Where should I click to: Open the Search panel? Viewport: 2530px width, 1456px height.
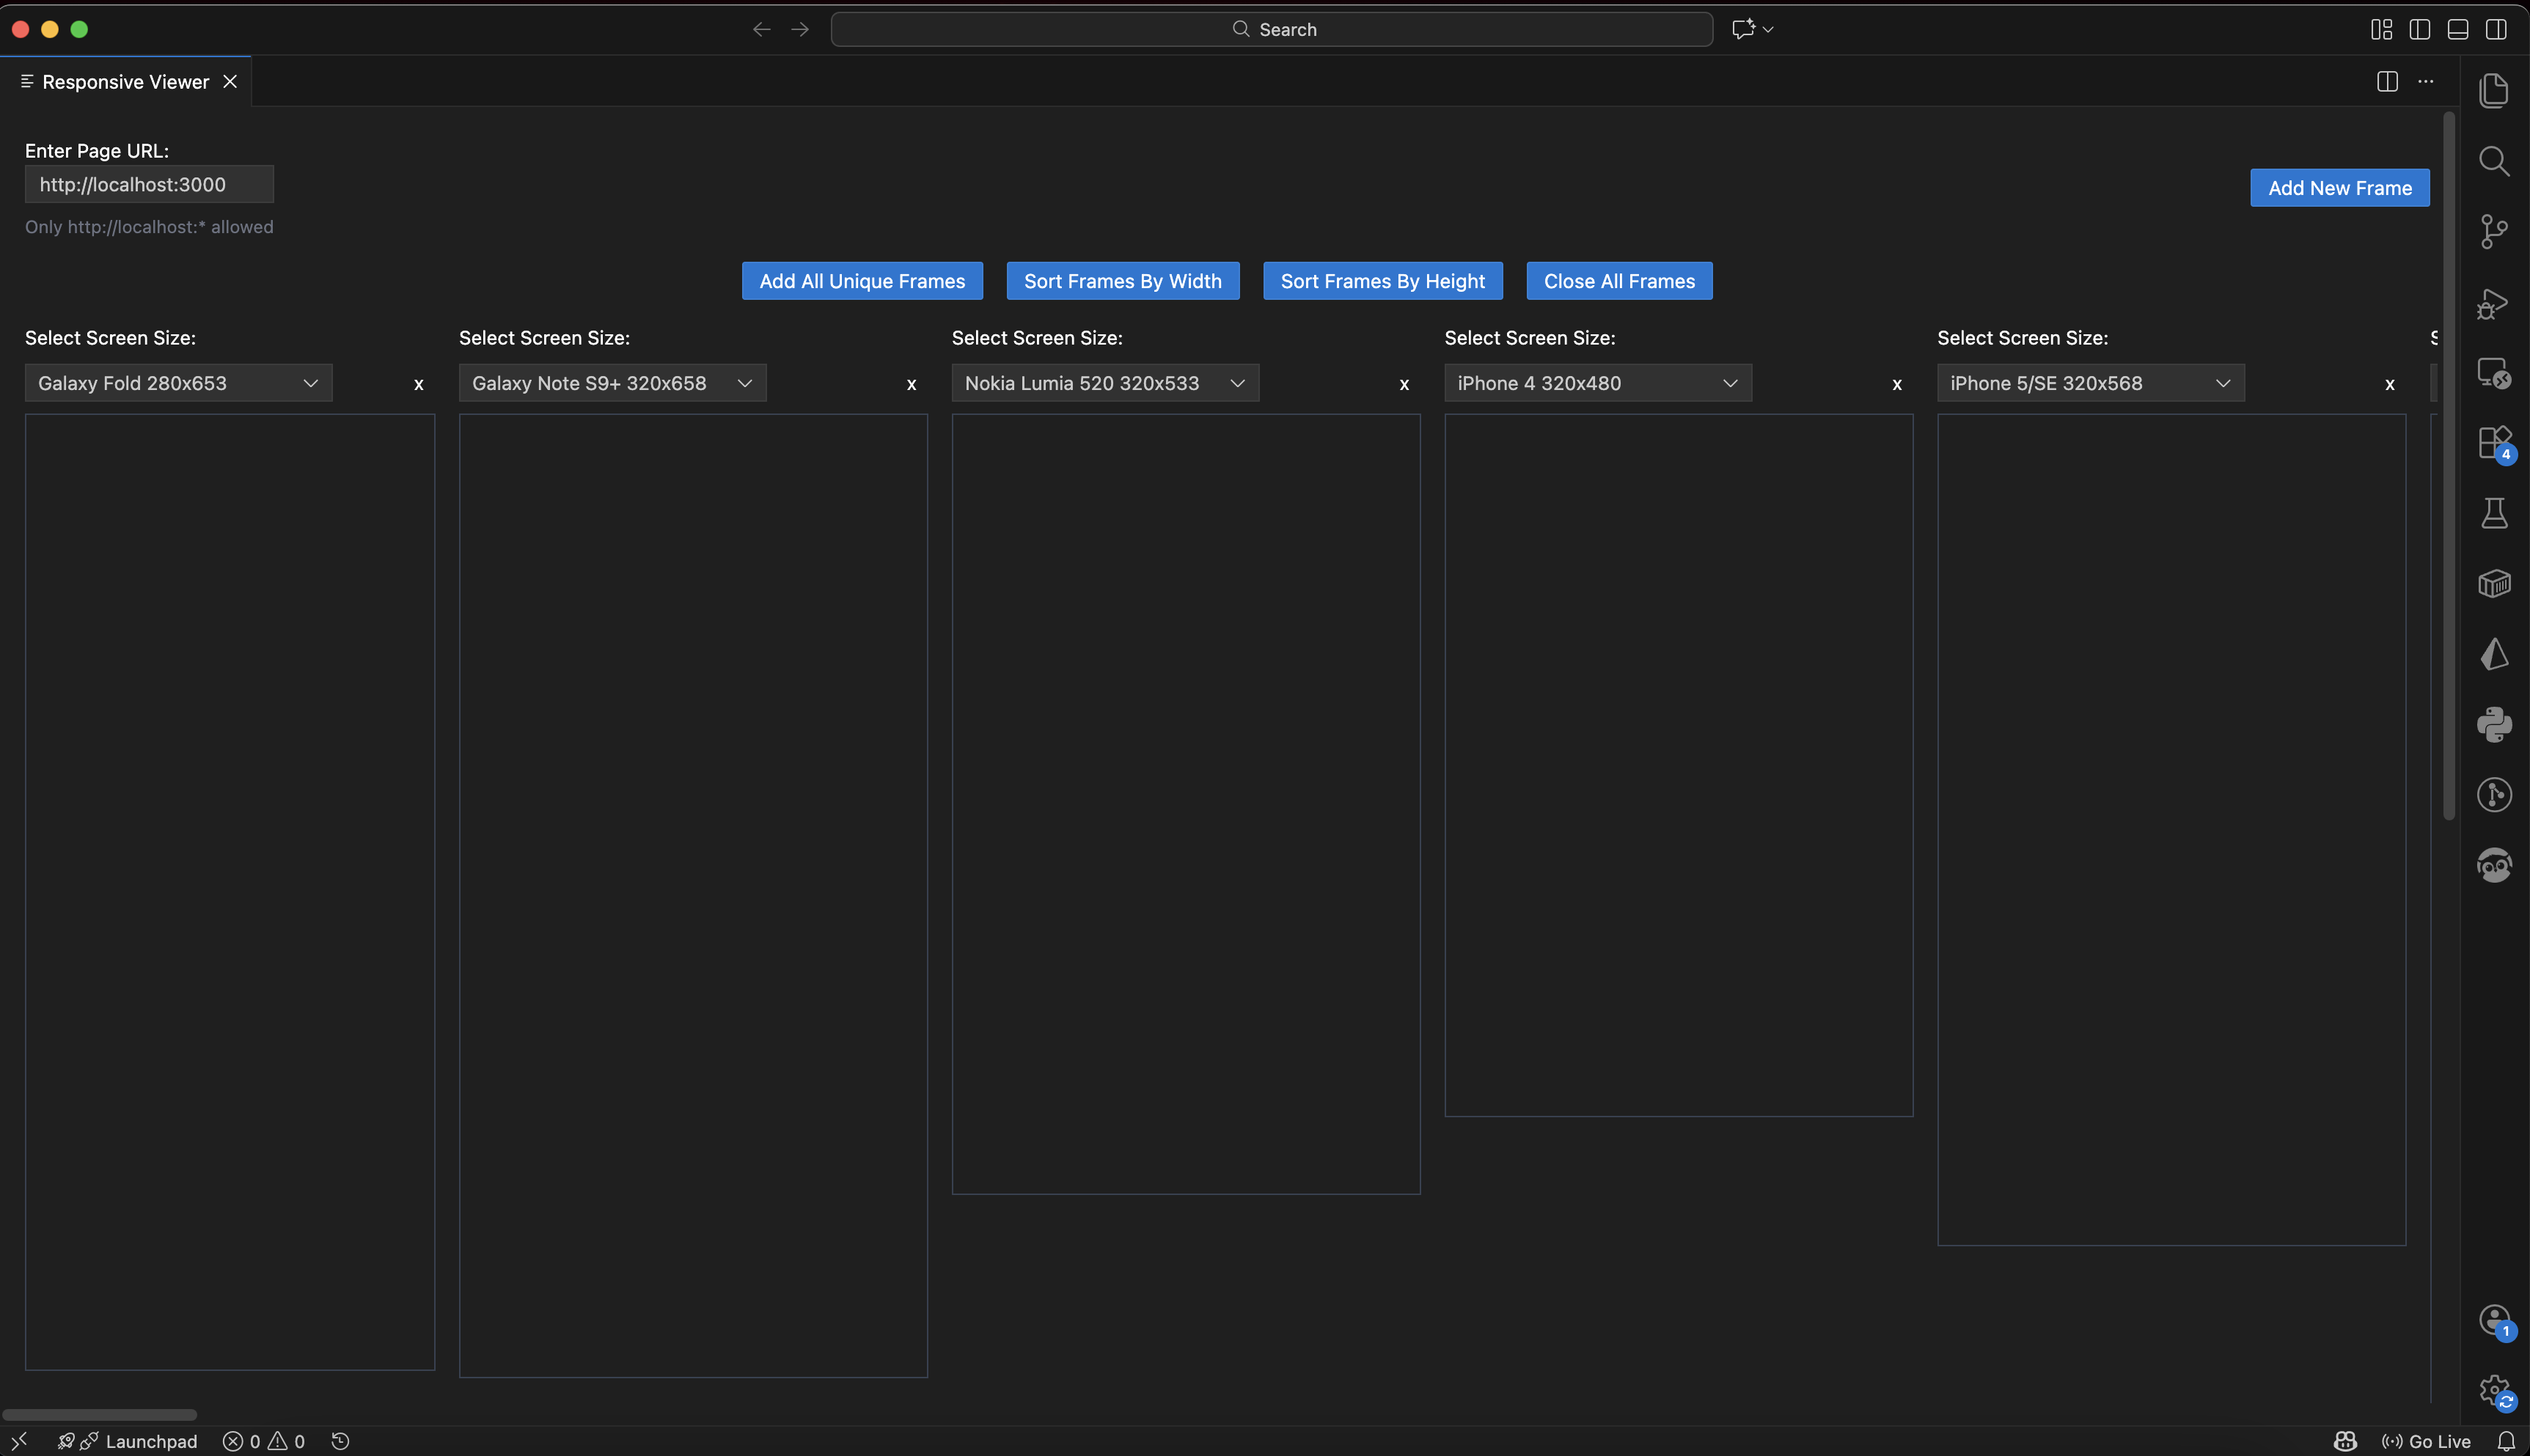pos(2494,160)
